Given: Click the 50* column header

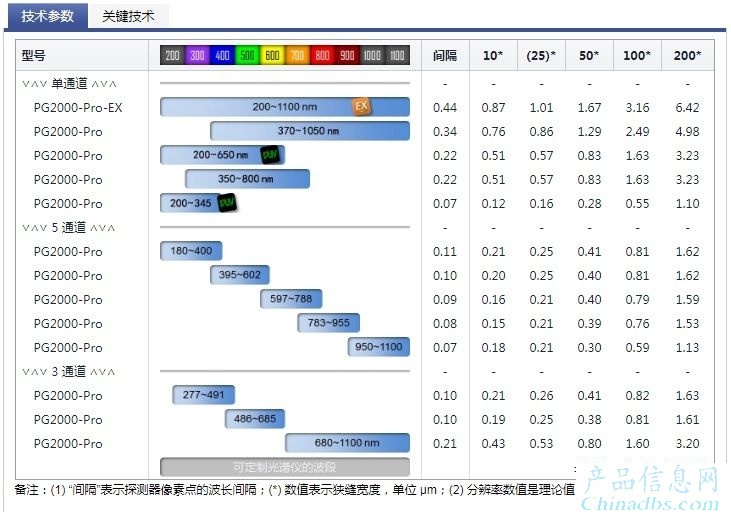Looking at the screenshot, I should [589, 55].
